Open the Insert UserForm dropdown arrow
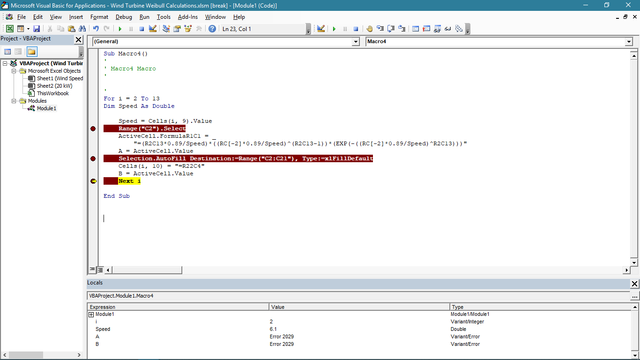Viewport: 640px width, 360px height. pos(28,29)
